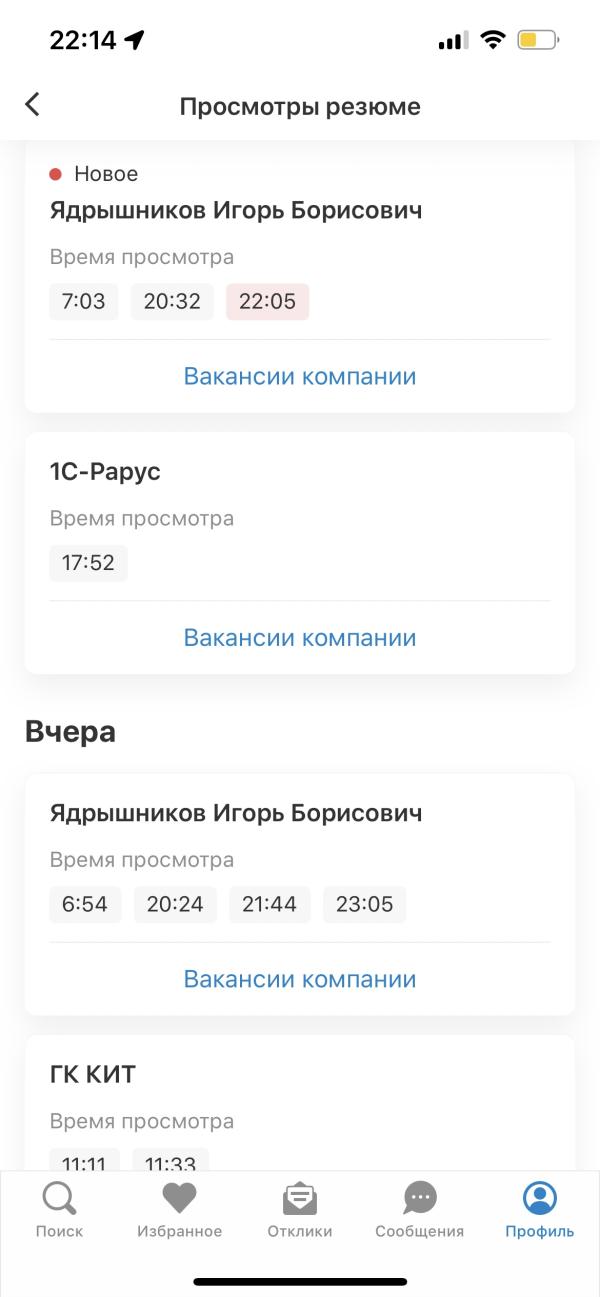The height and width of the screenshot is (1297, 600).
Task: Tap the back arrow icon
Action: pos(33,105)
